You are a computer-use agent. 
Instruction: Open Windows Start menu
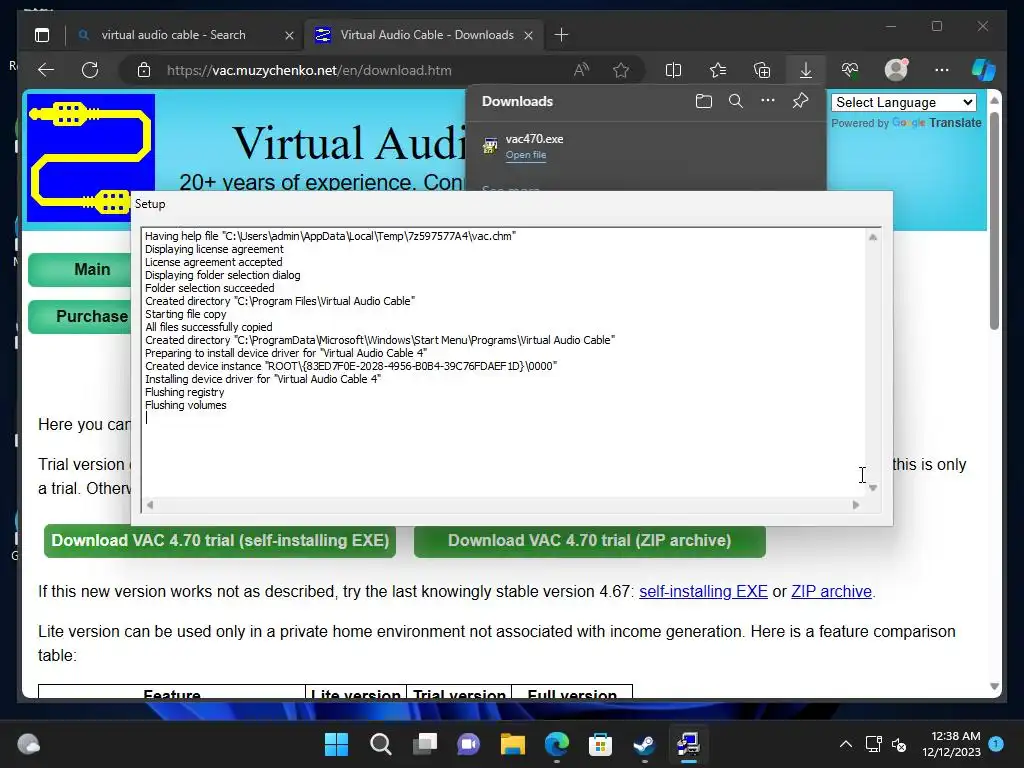[336, 744]
